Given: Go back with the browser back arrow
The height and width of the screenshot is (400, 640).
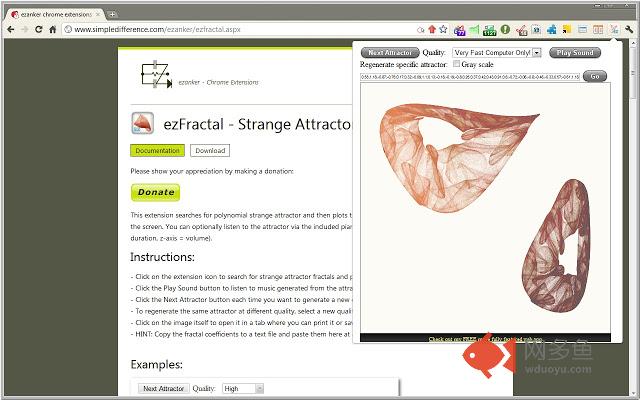Looking at the screenshot, I should pos(11,29).
